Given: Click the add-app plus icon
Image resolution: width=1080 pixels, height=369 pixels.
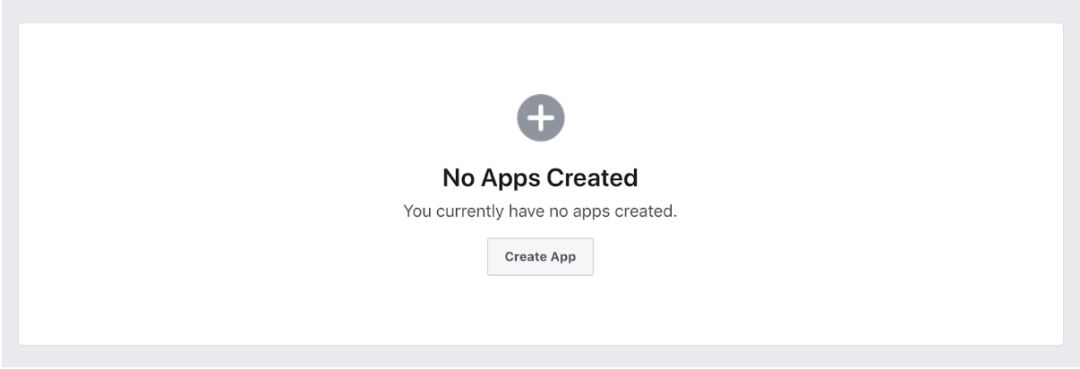Looking at the screenshot, I should [x=541, y=118].
